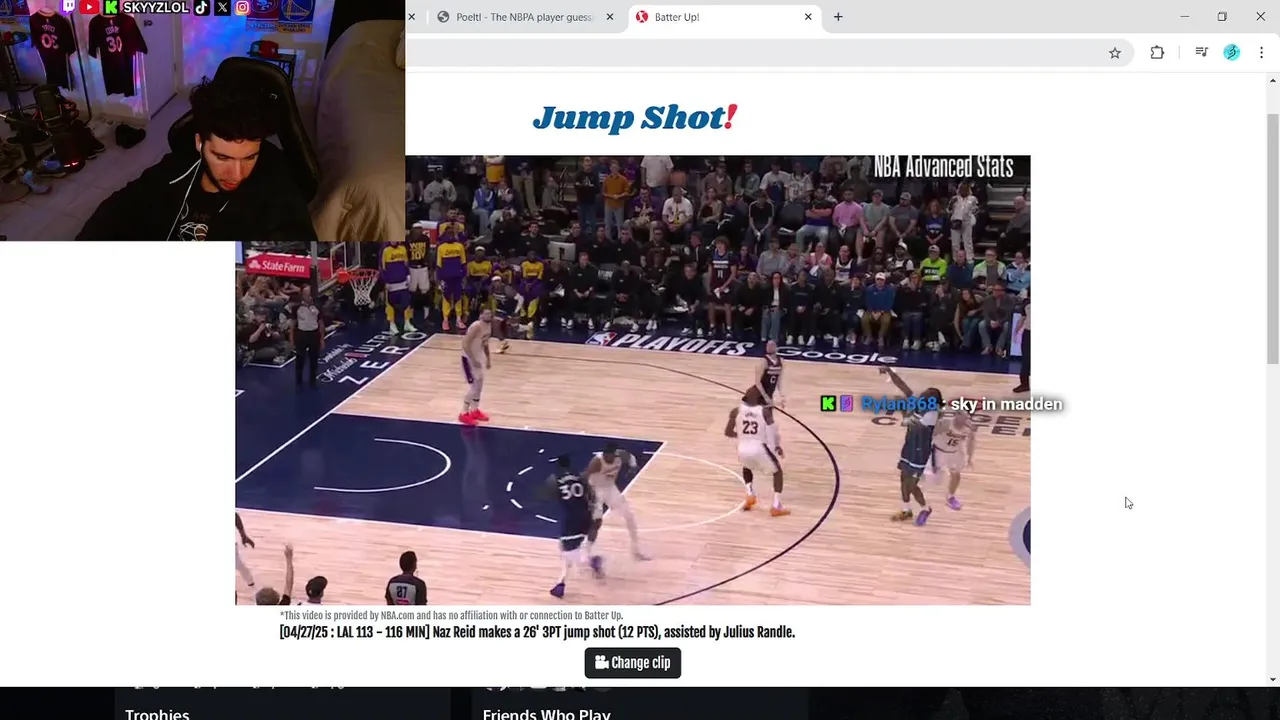Click the Kick icon in the webcam overlay

111,7
